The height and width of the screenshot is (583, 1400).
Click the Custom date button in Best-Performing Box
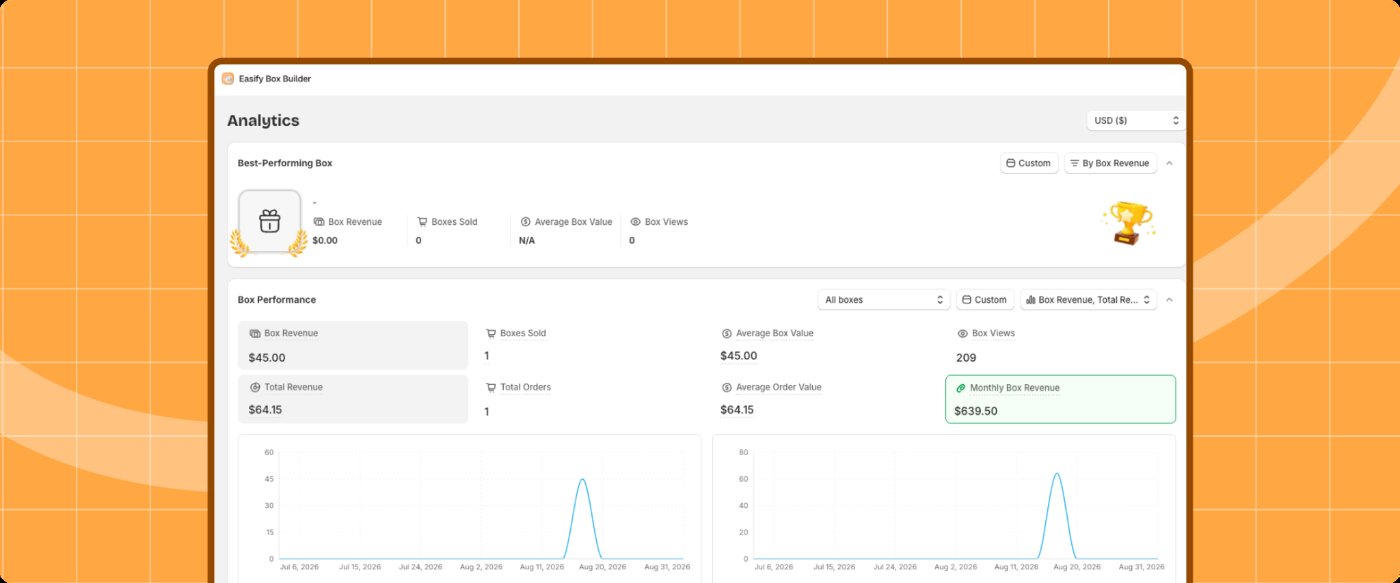[1029, 163]
